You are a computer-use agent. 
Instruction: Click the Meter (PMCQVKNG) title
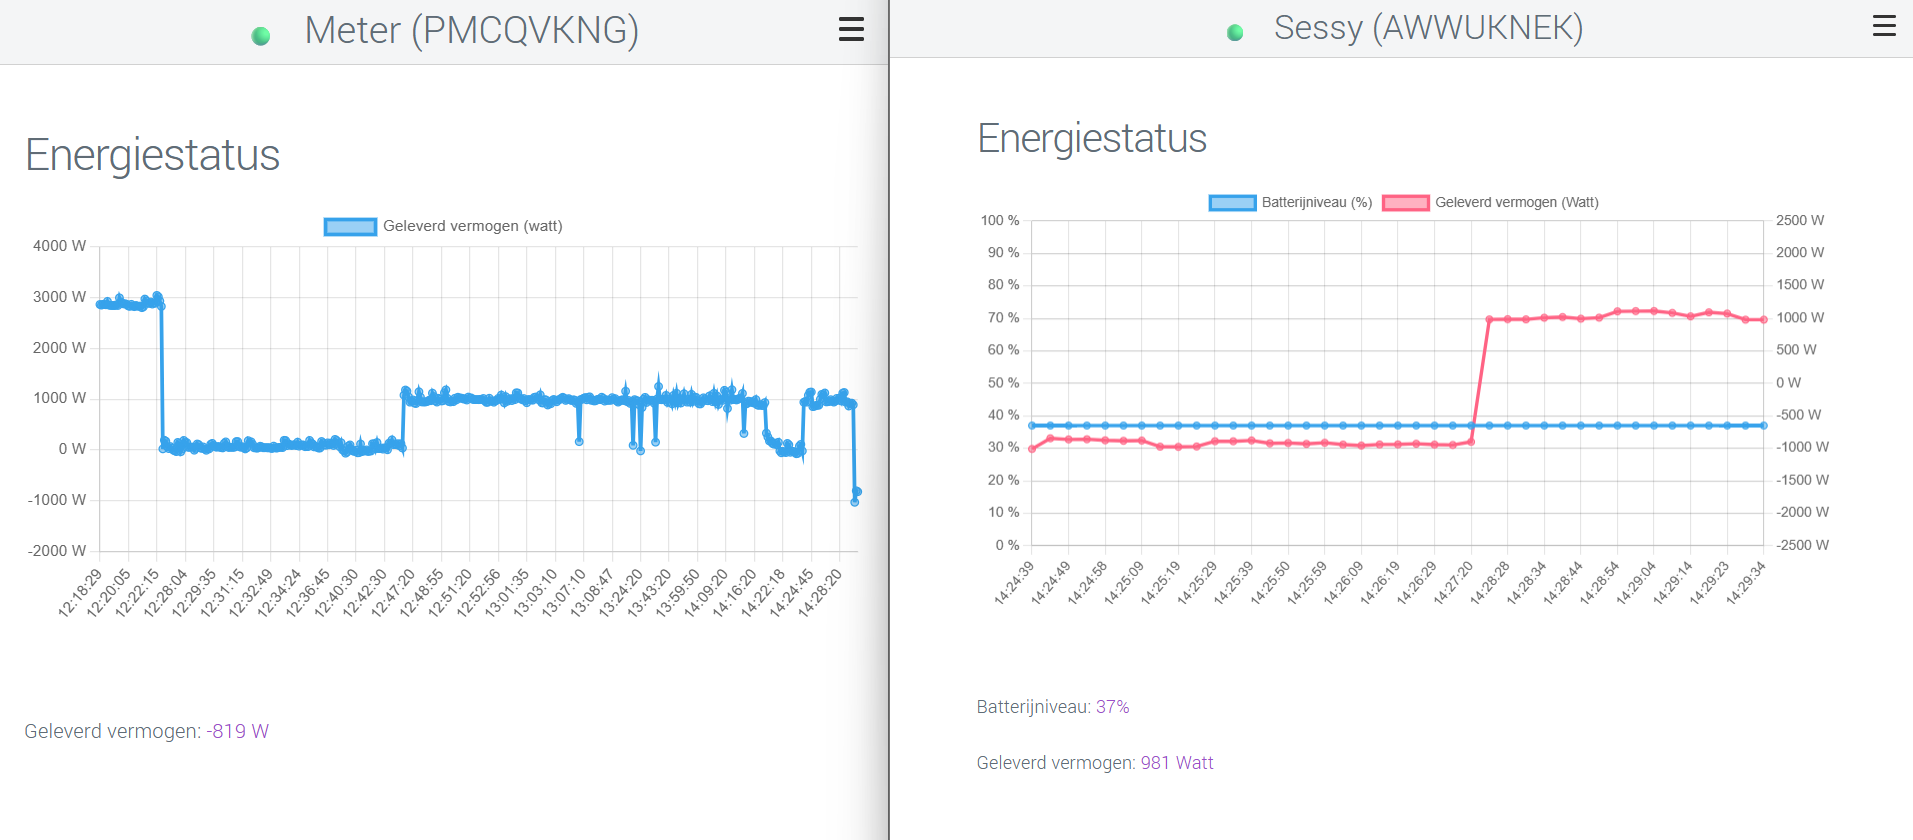tap(471, 30)
